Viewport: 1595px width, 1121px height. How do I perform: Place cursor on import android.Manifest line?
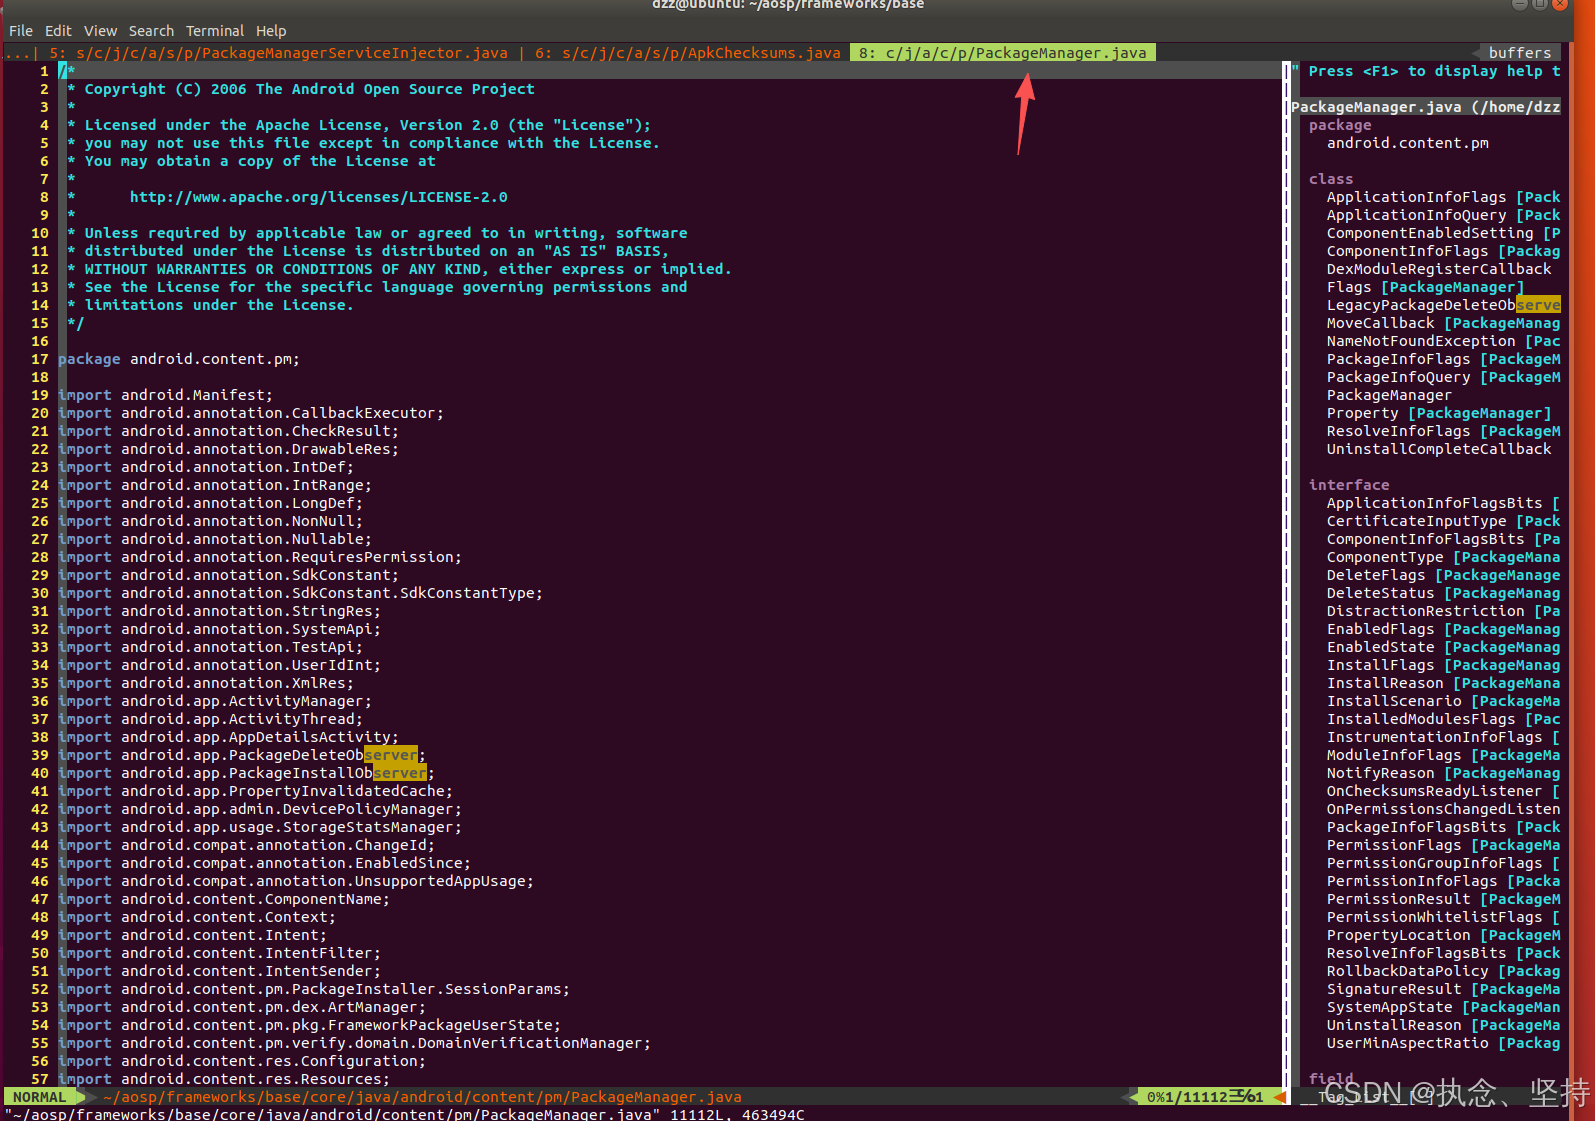pyautogui.click(x=165, y=395)
